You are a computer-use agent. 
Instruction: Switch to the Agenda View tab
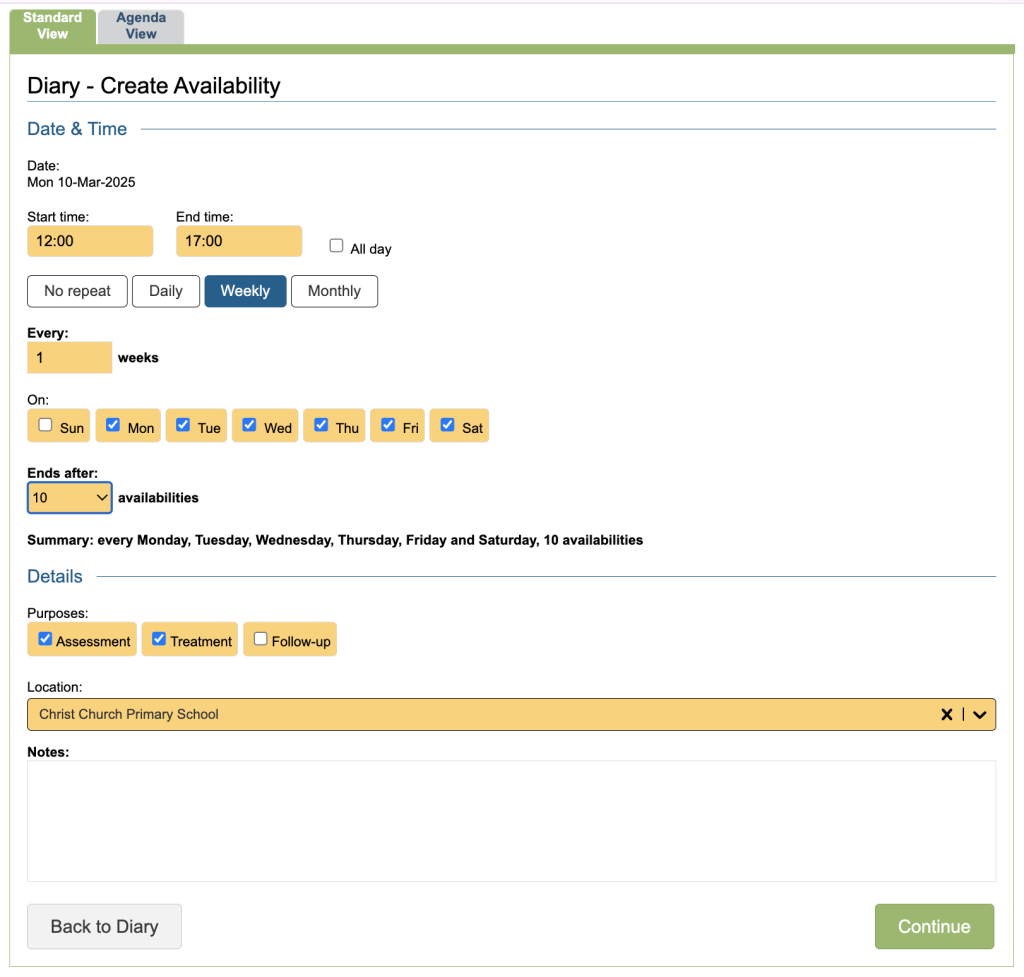tap(141, 27)
